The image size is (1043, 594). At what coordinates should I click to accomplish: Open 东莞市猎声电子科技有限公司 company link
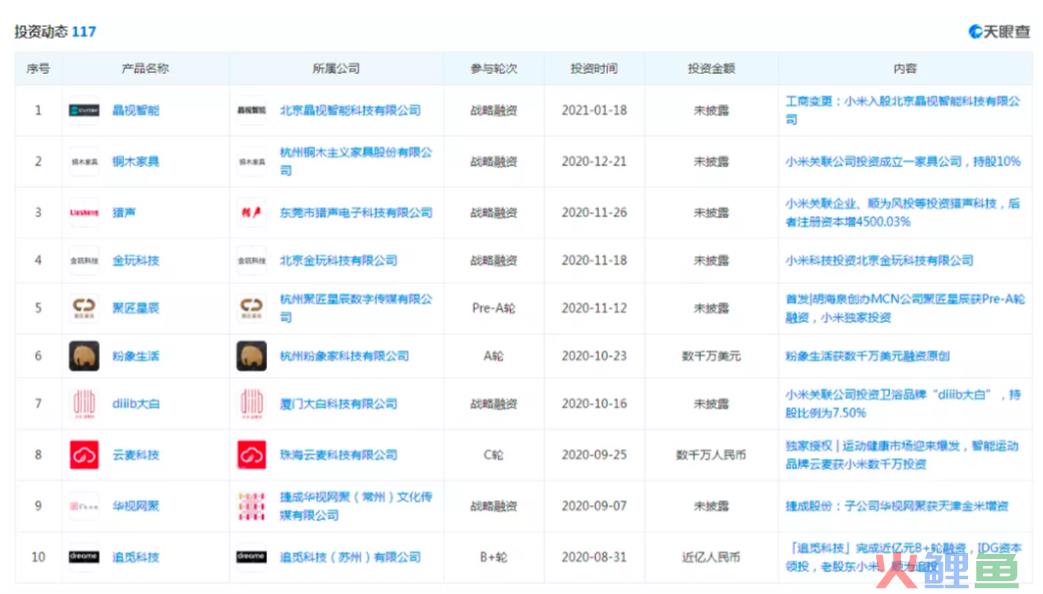pyautogui.click(x=356, y=213)
